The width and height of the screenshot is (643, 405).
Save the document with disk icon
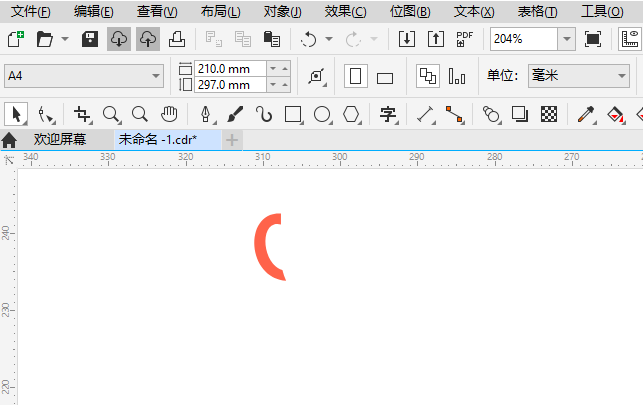point(90,39)
